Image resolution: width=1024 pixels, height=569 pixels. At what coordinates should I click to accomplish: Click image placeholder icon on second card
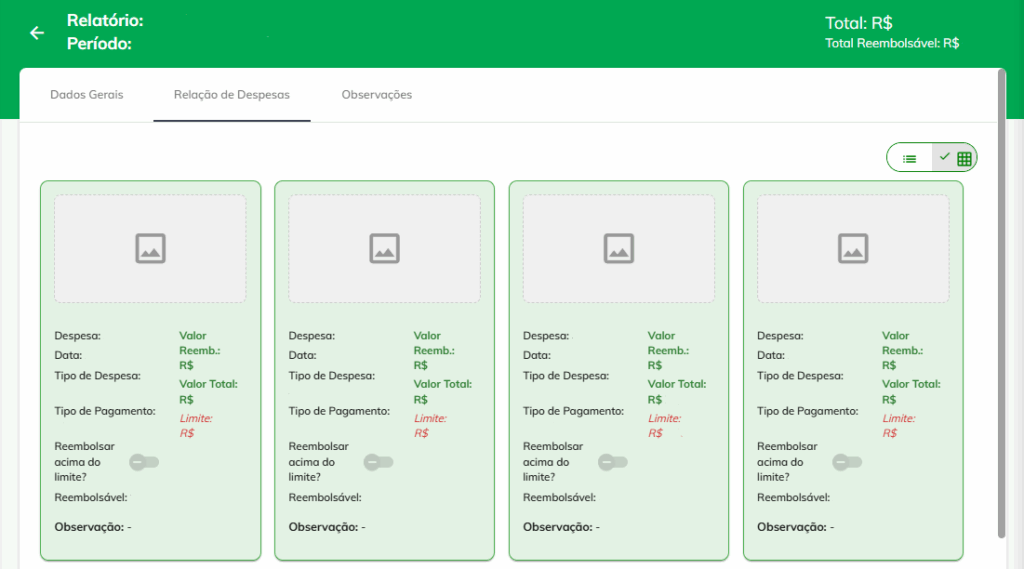tap(384, 248)
